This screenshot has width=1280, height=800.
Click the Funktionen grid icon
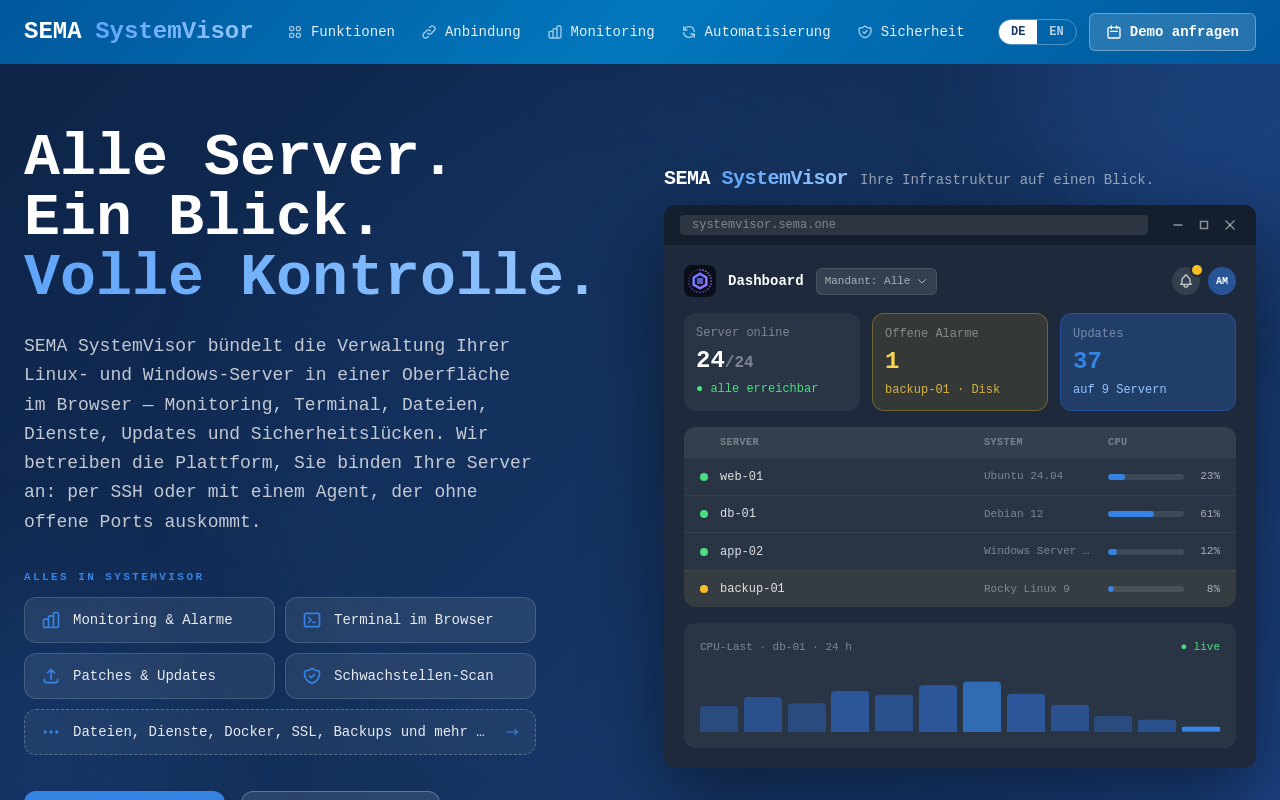295,32
